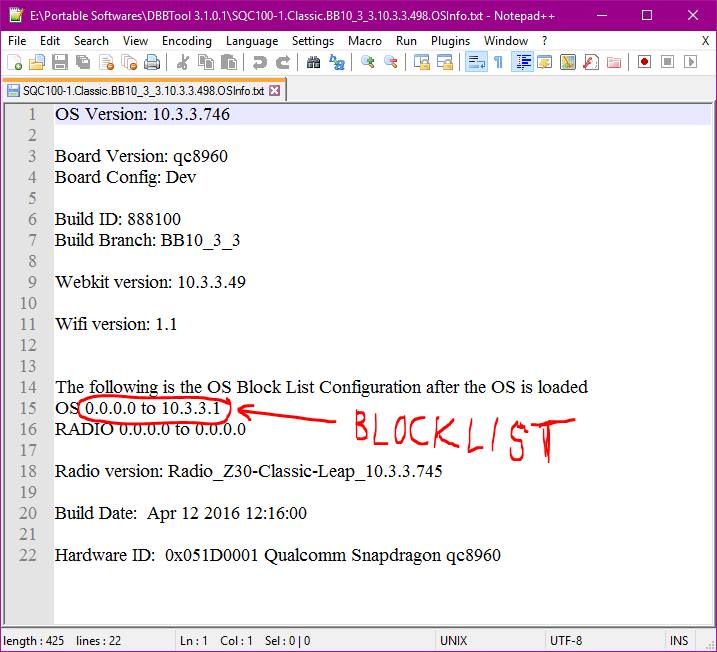Close the OSInfo.txt document tab
Screen dimensions: 717x652
(x=275, y=90)
